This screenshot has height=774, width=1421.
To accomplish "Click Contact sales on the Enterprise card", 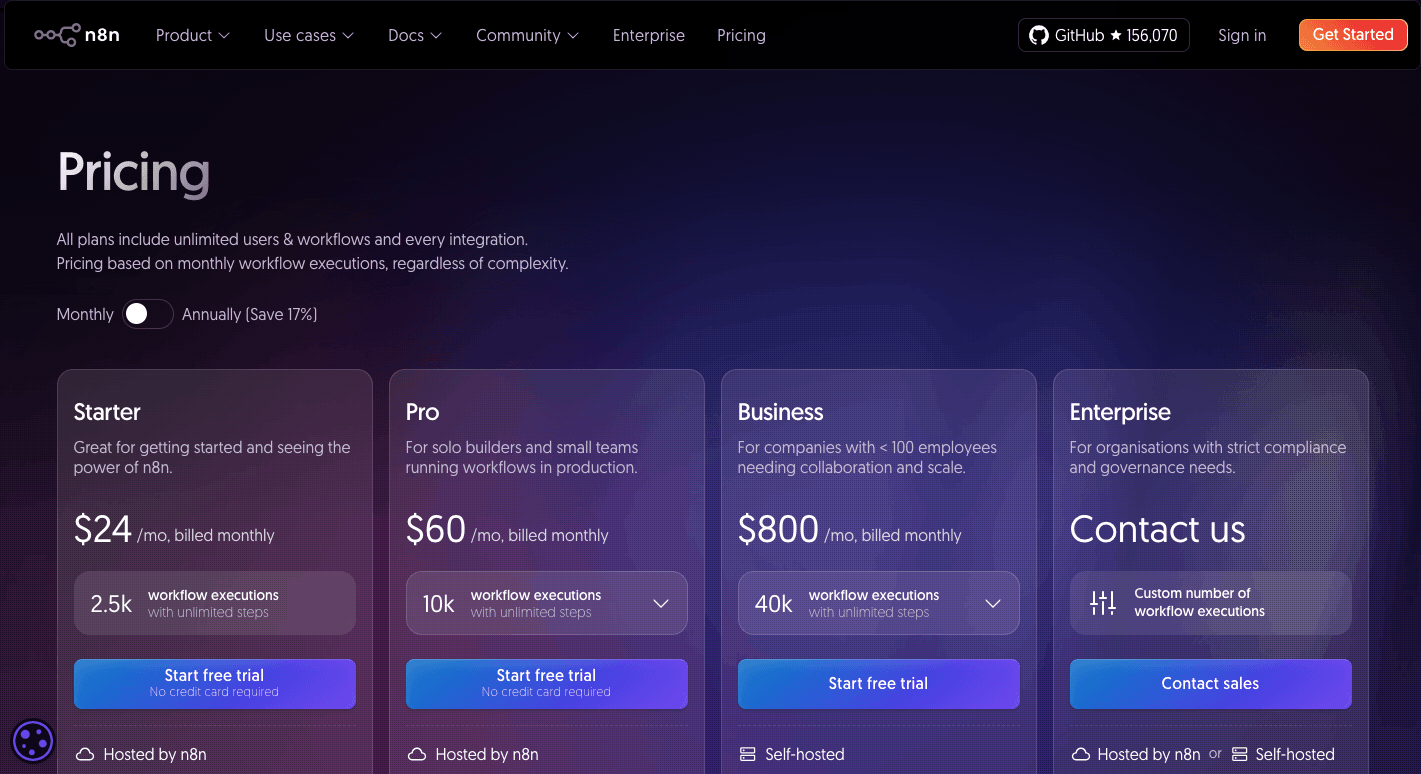I will [x=1210, y=683].
